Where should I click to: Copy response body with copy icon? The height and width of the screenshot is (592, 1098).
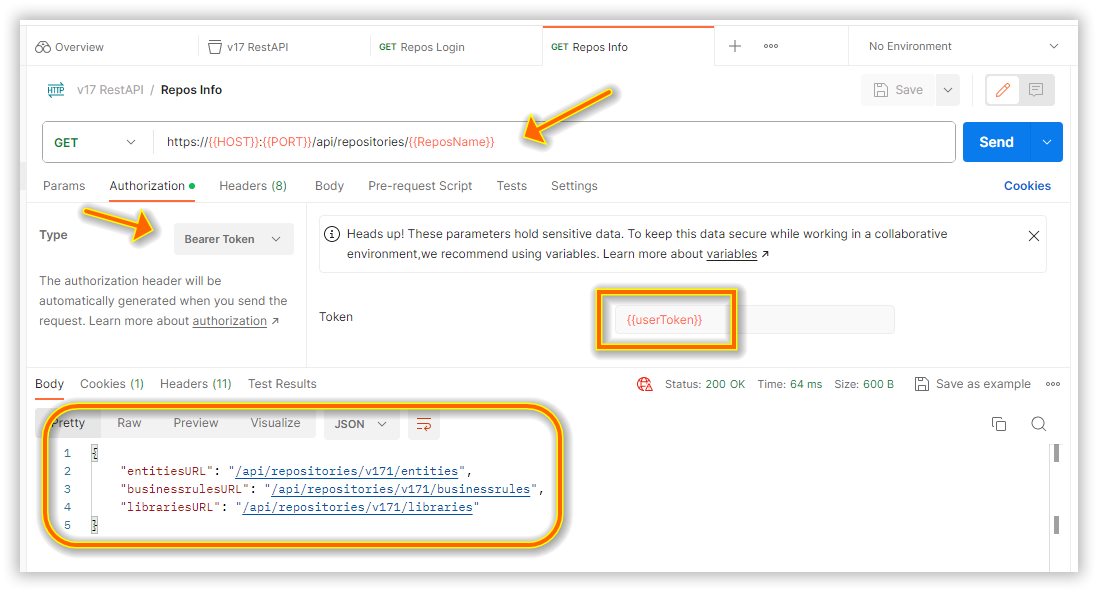tap(998, 424)
